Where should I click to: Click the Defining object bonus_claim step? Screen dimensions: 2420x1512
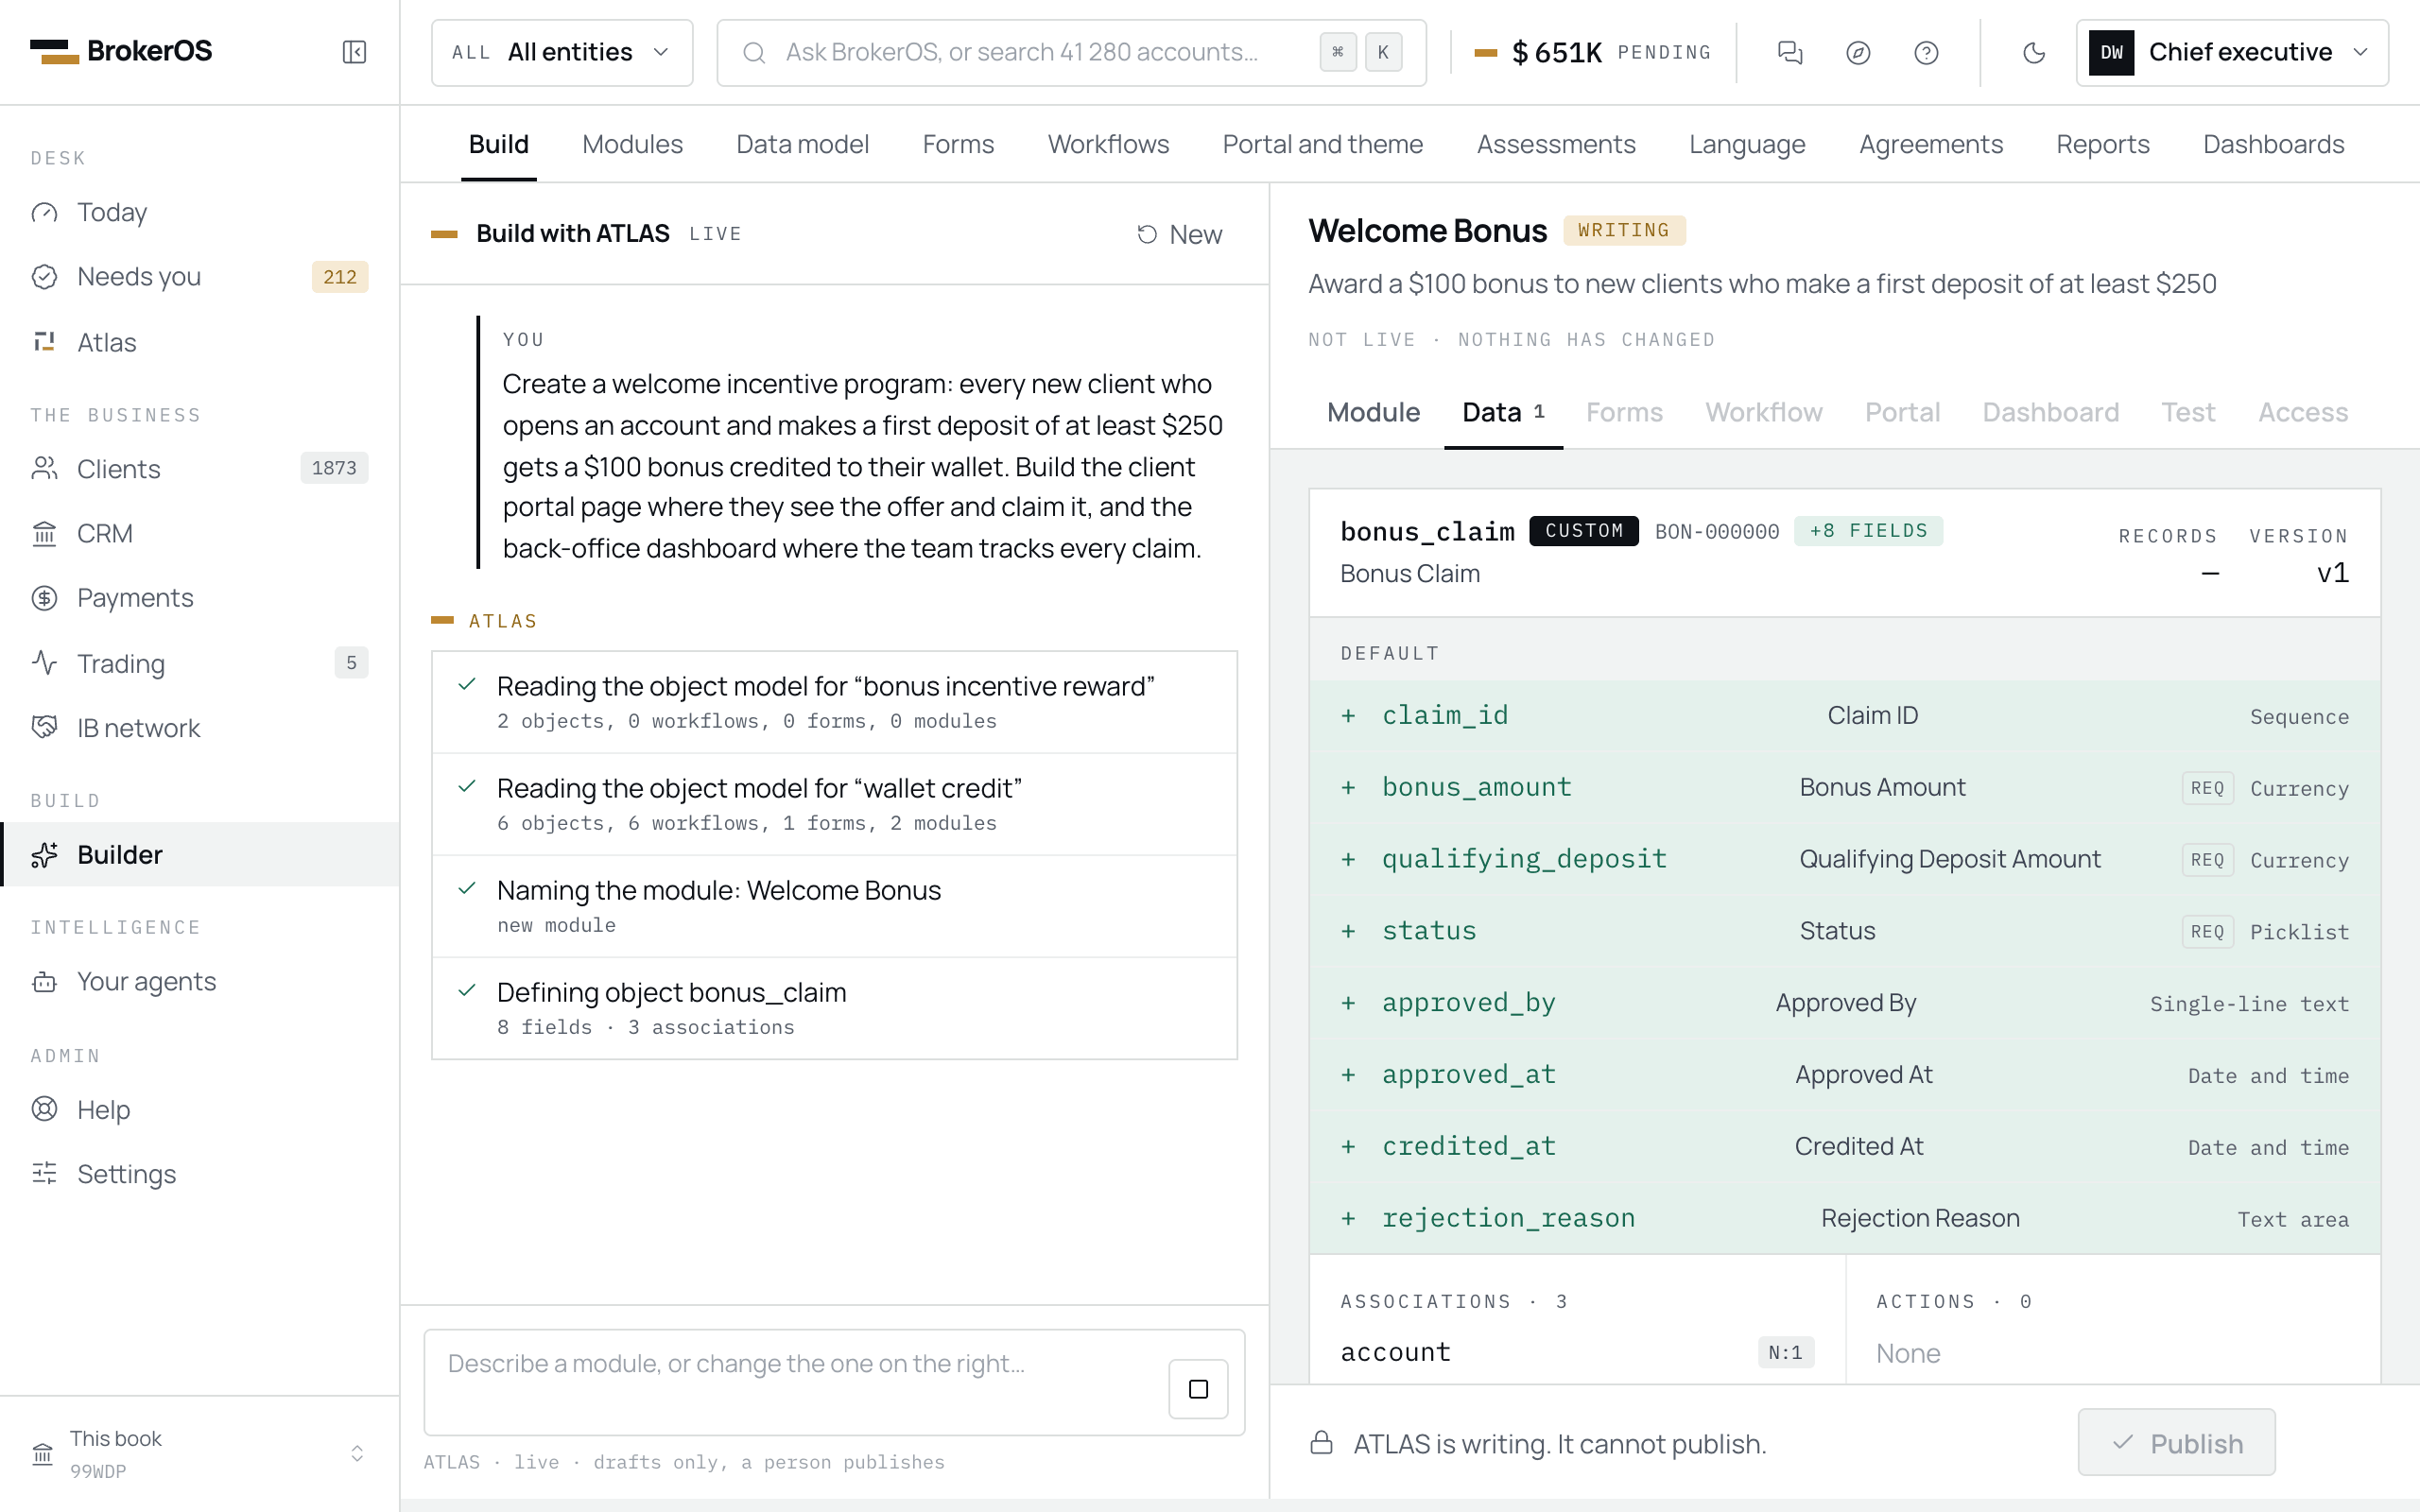pyautogui.click(x=834, y=1008)
